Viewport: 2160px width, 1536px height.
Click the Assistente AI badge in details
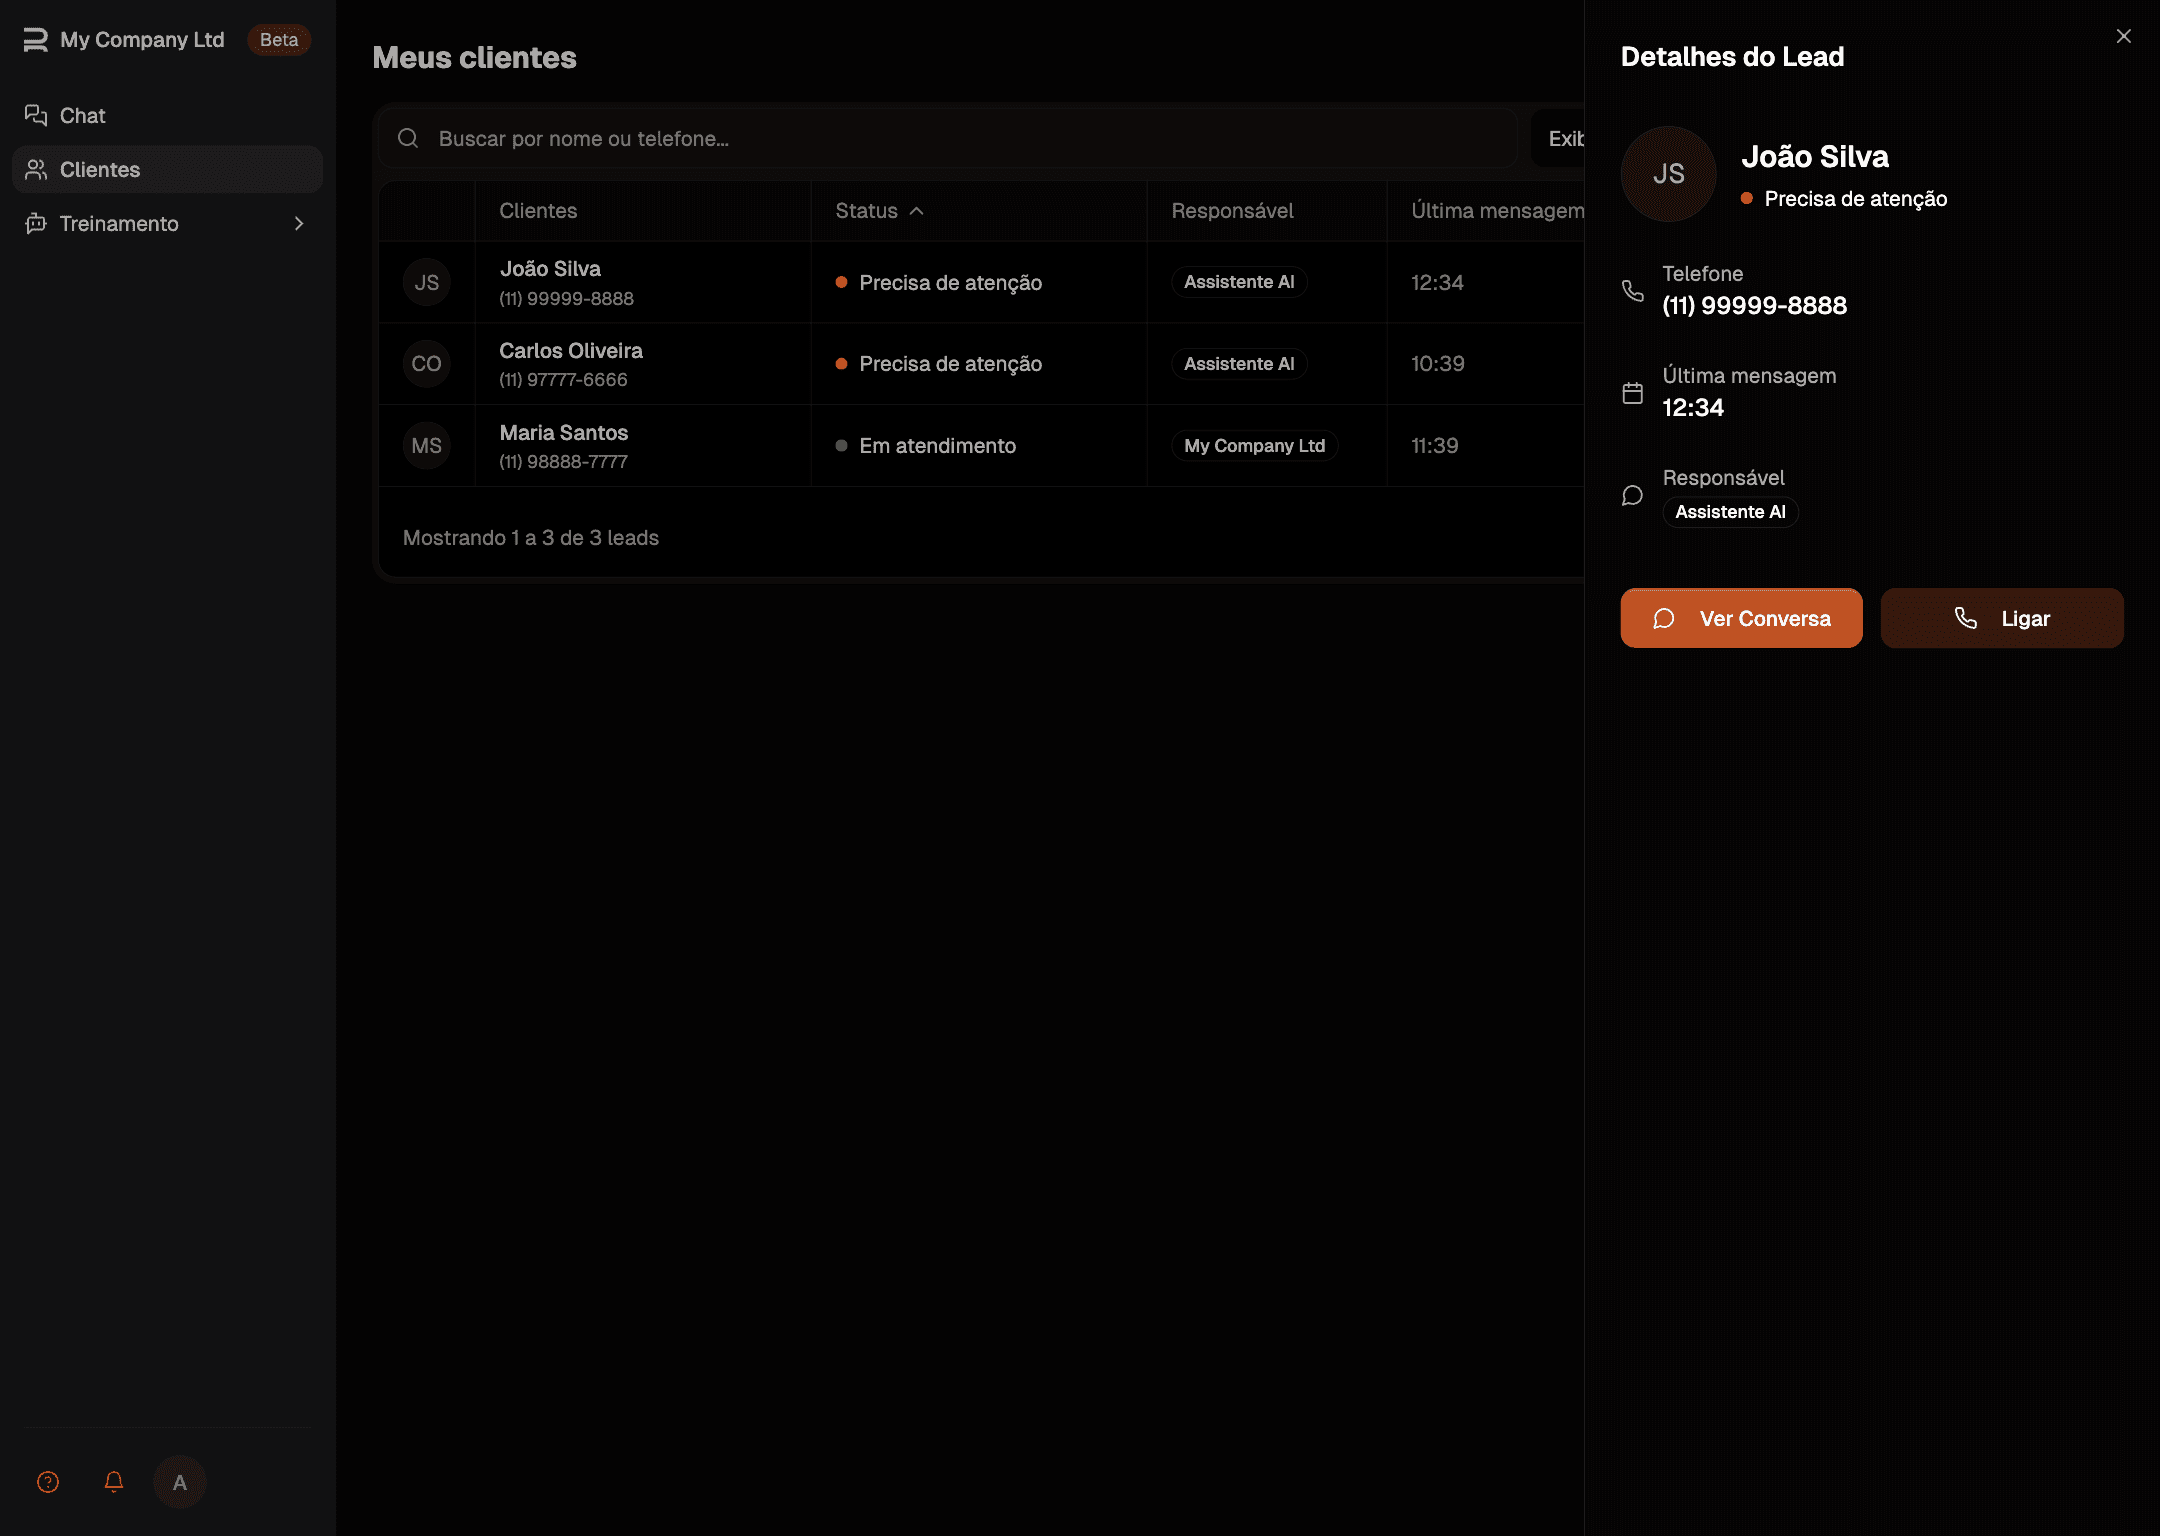pos(1730,512)
